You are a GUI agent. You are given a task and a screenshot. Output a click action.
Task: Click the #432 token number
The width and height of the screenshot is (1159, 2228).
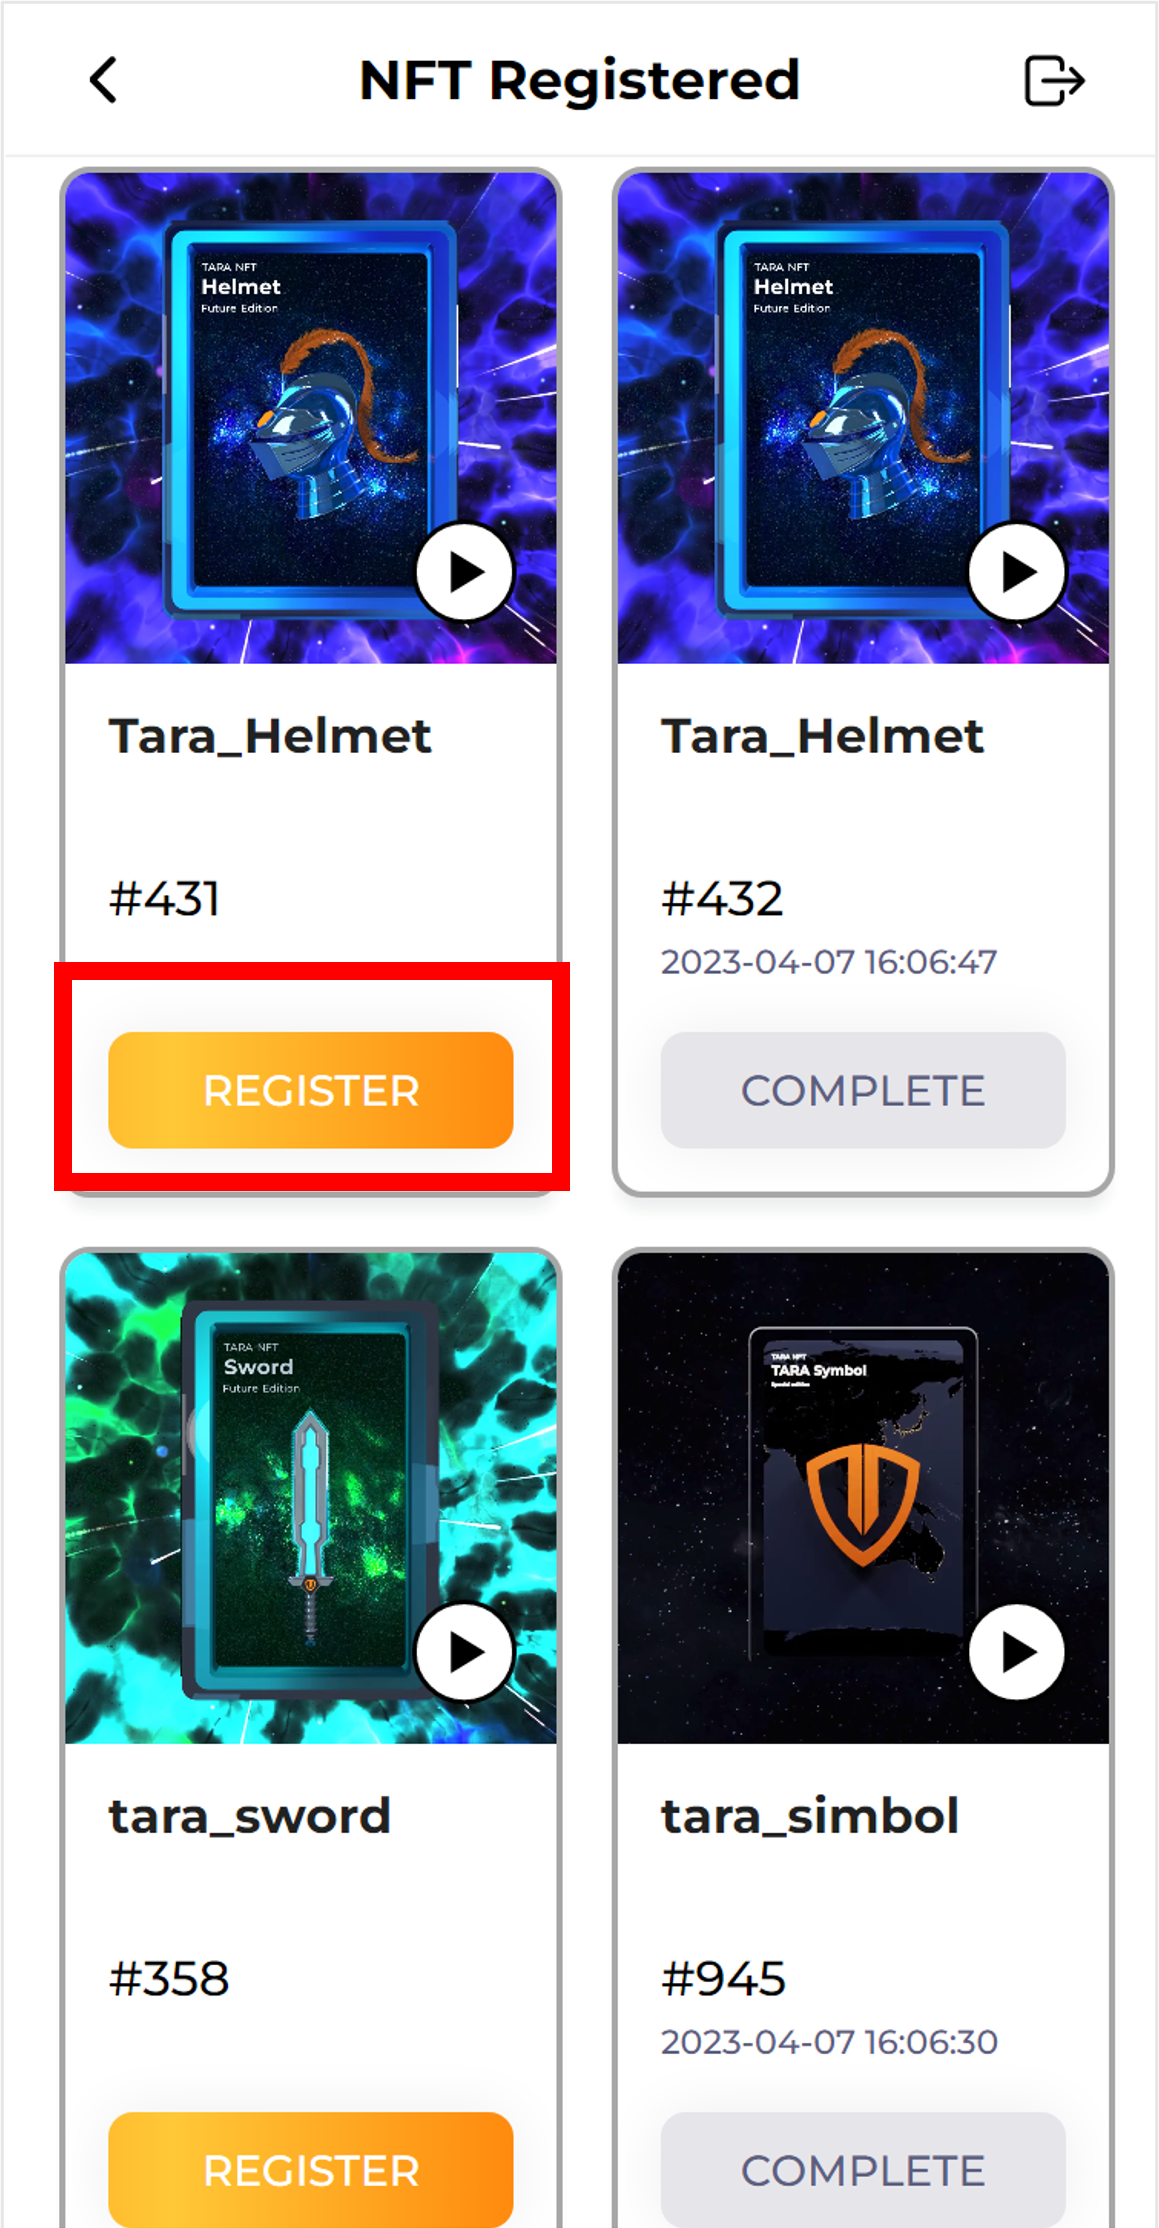(x=722, y=898)
